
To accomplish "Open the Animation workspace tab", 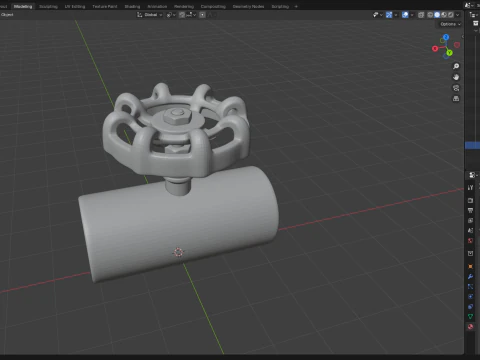I will (157, 6).
